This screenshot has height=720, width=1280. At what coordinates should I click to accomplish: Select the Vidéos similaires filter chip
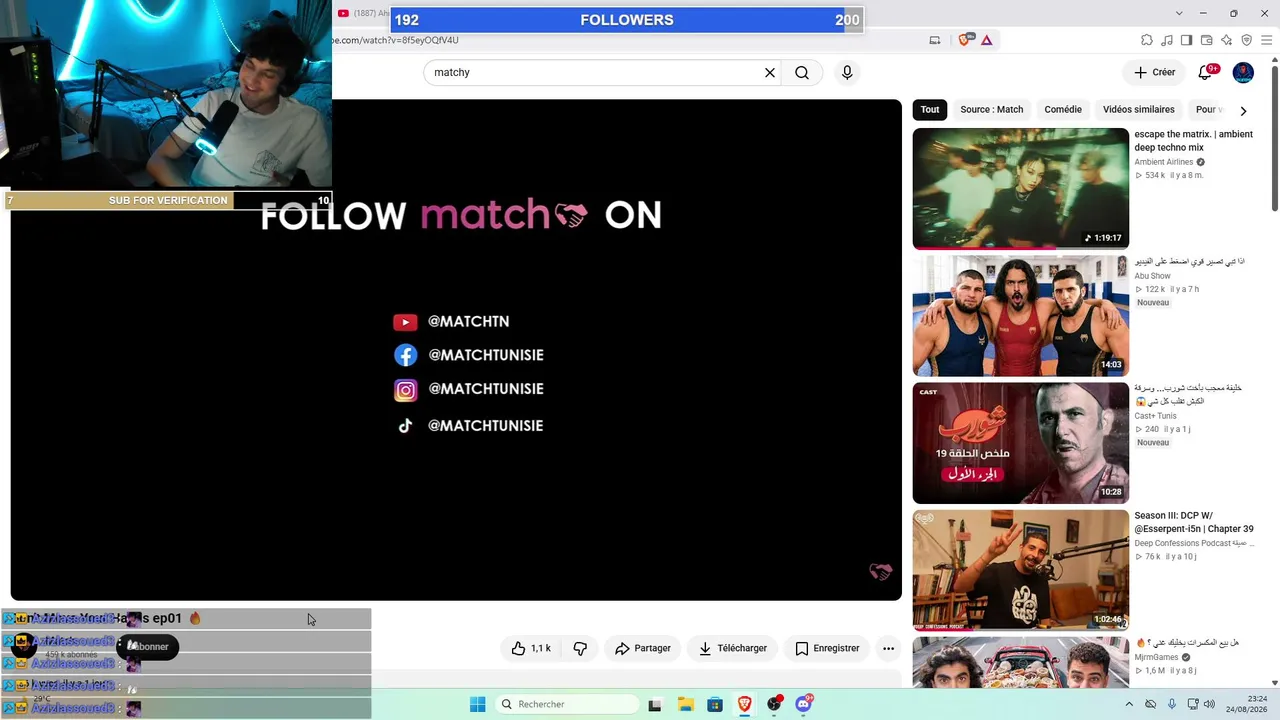(x=1139, y=110)
